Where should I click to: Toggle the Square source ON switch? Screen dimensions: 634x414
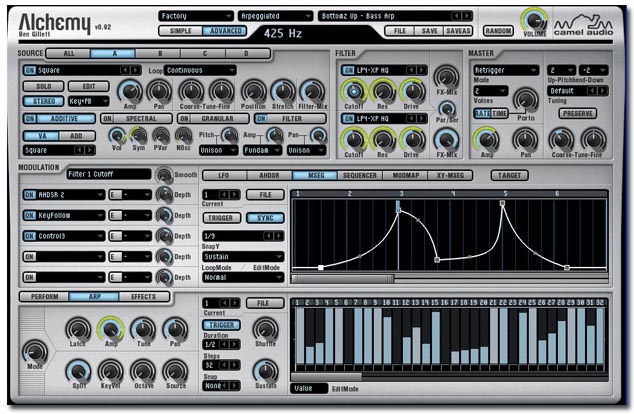(30, 70)
